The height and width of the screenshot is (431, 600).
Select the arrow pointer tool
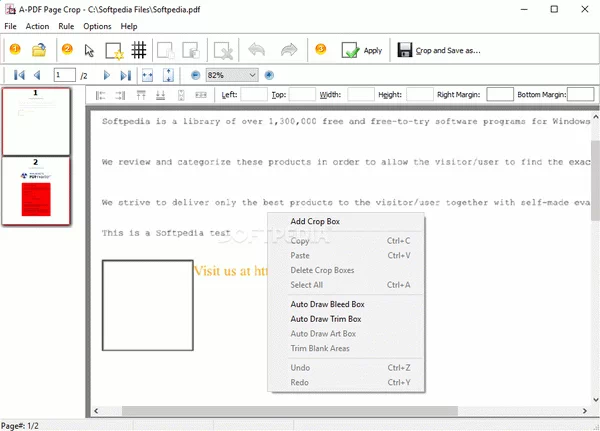tap(89, 50)
